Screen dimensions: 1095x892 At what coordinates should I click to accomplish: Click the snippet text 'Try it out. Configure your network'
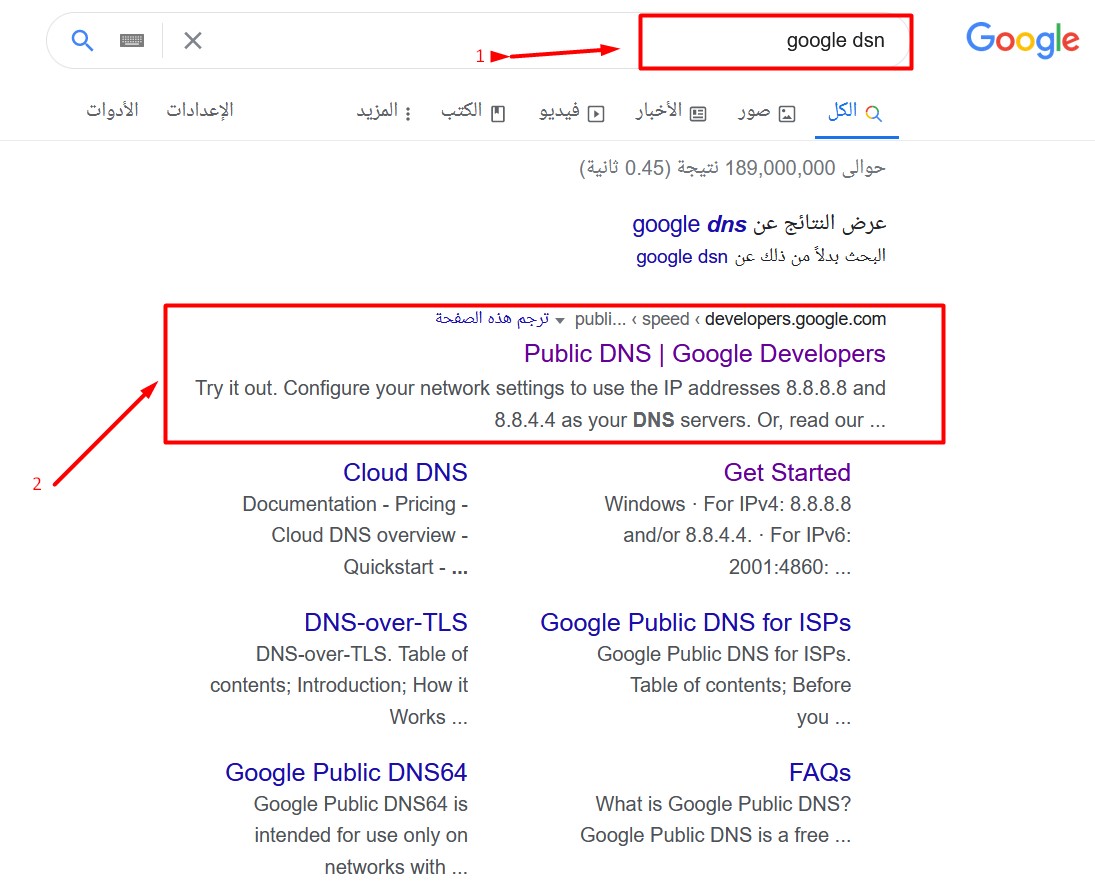[x=343, y=388]
